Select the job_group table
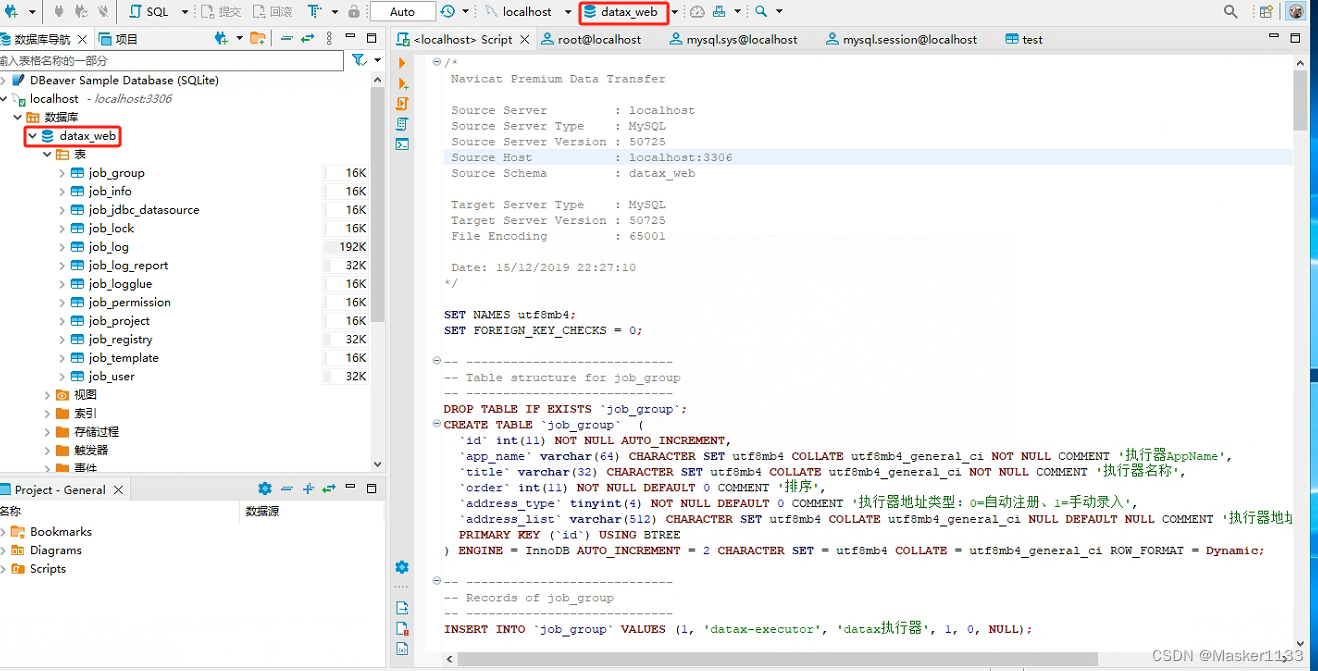 pos(117,173)
